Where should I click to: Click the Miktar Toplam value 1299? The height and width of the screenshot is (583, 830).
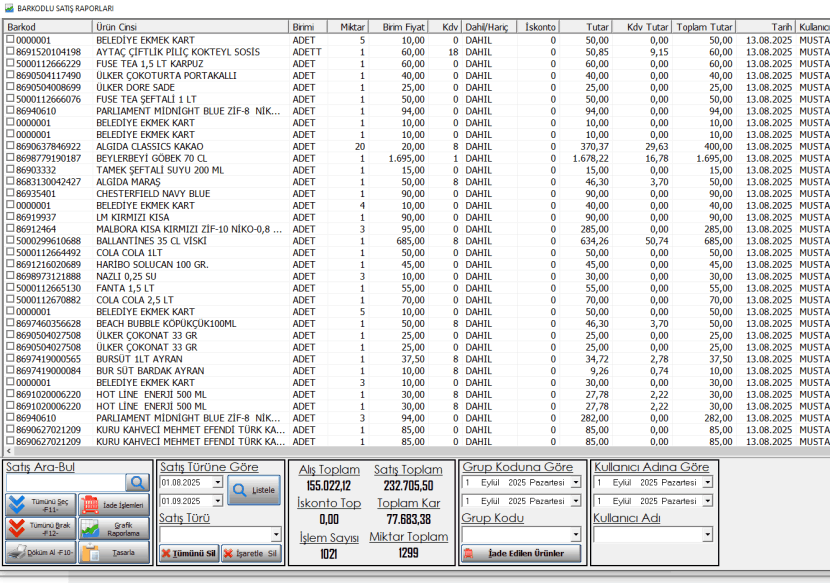coord(408,553)
